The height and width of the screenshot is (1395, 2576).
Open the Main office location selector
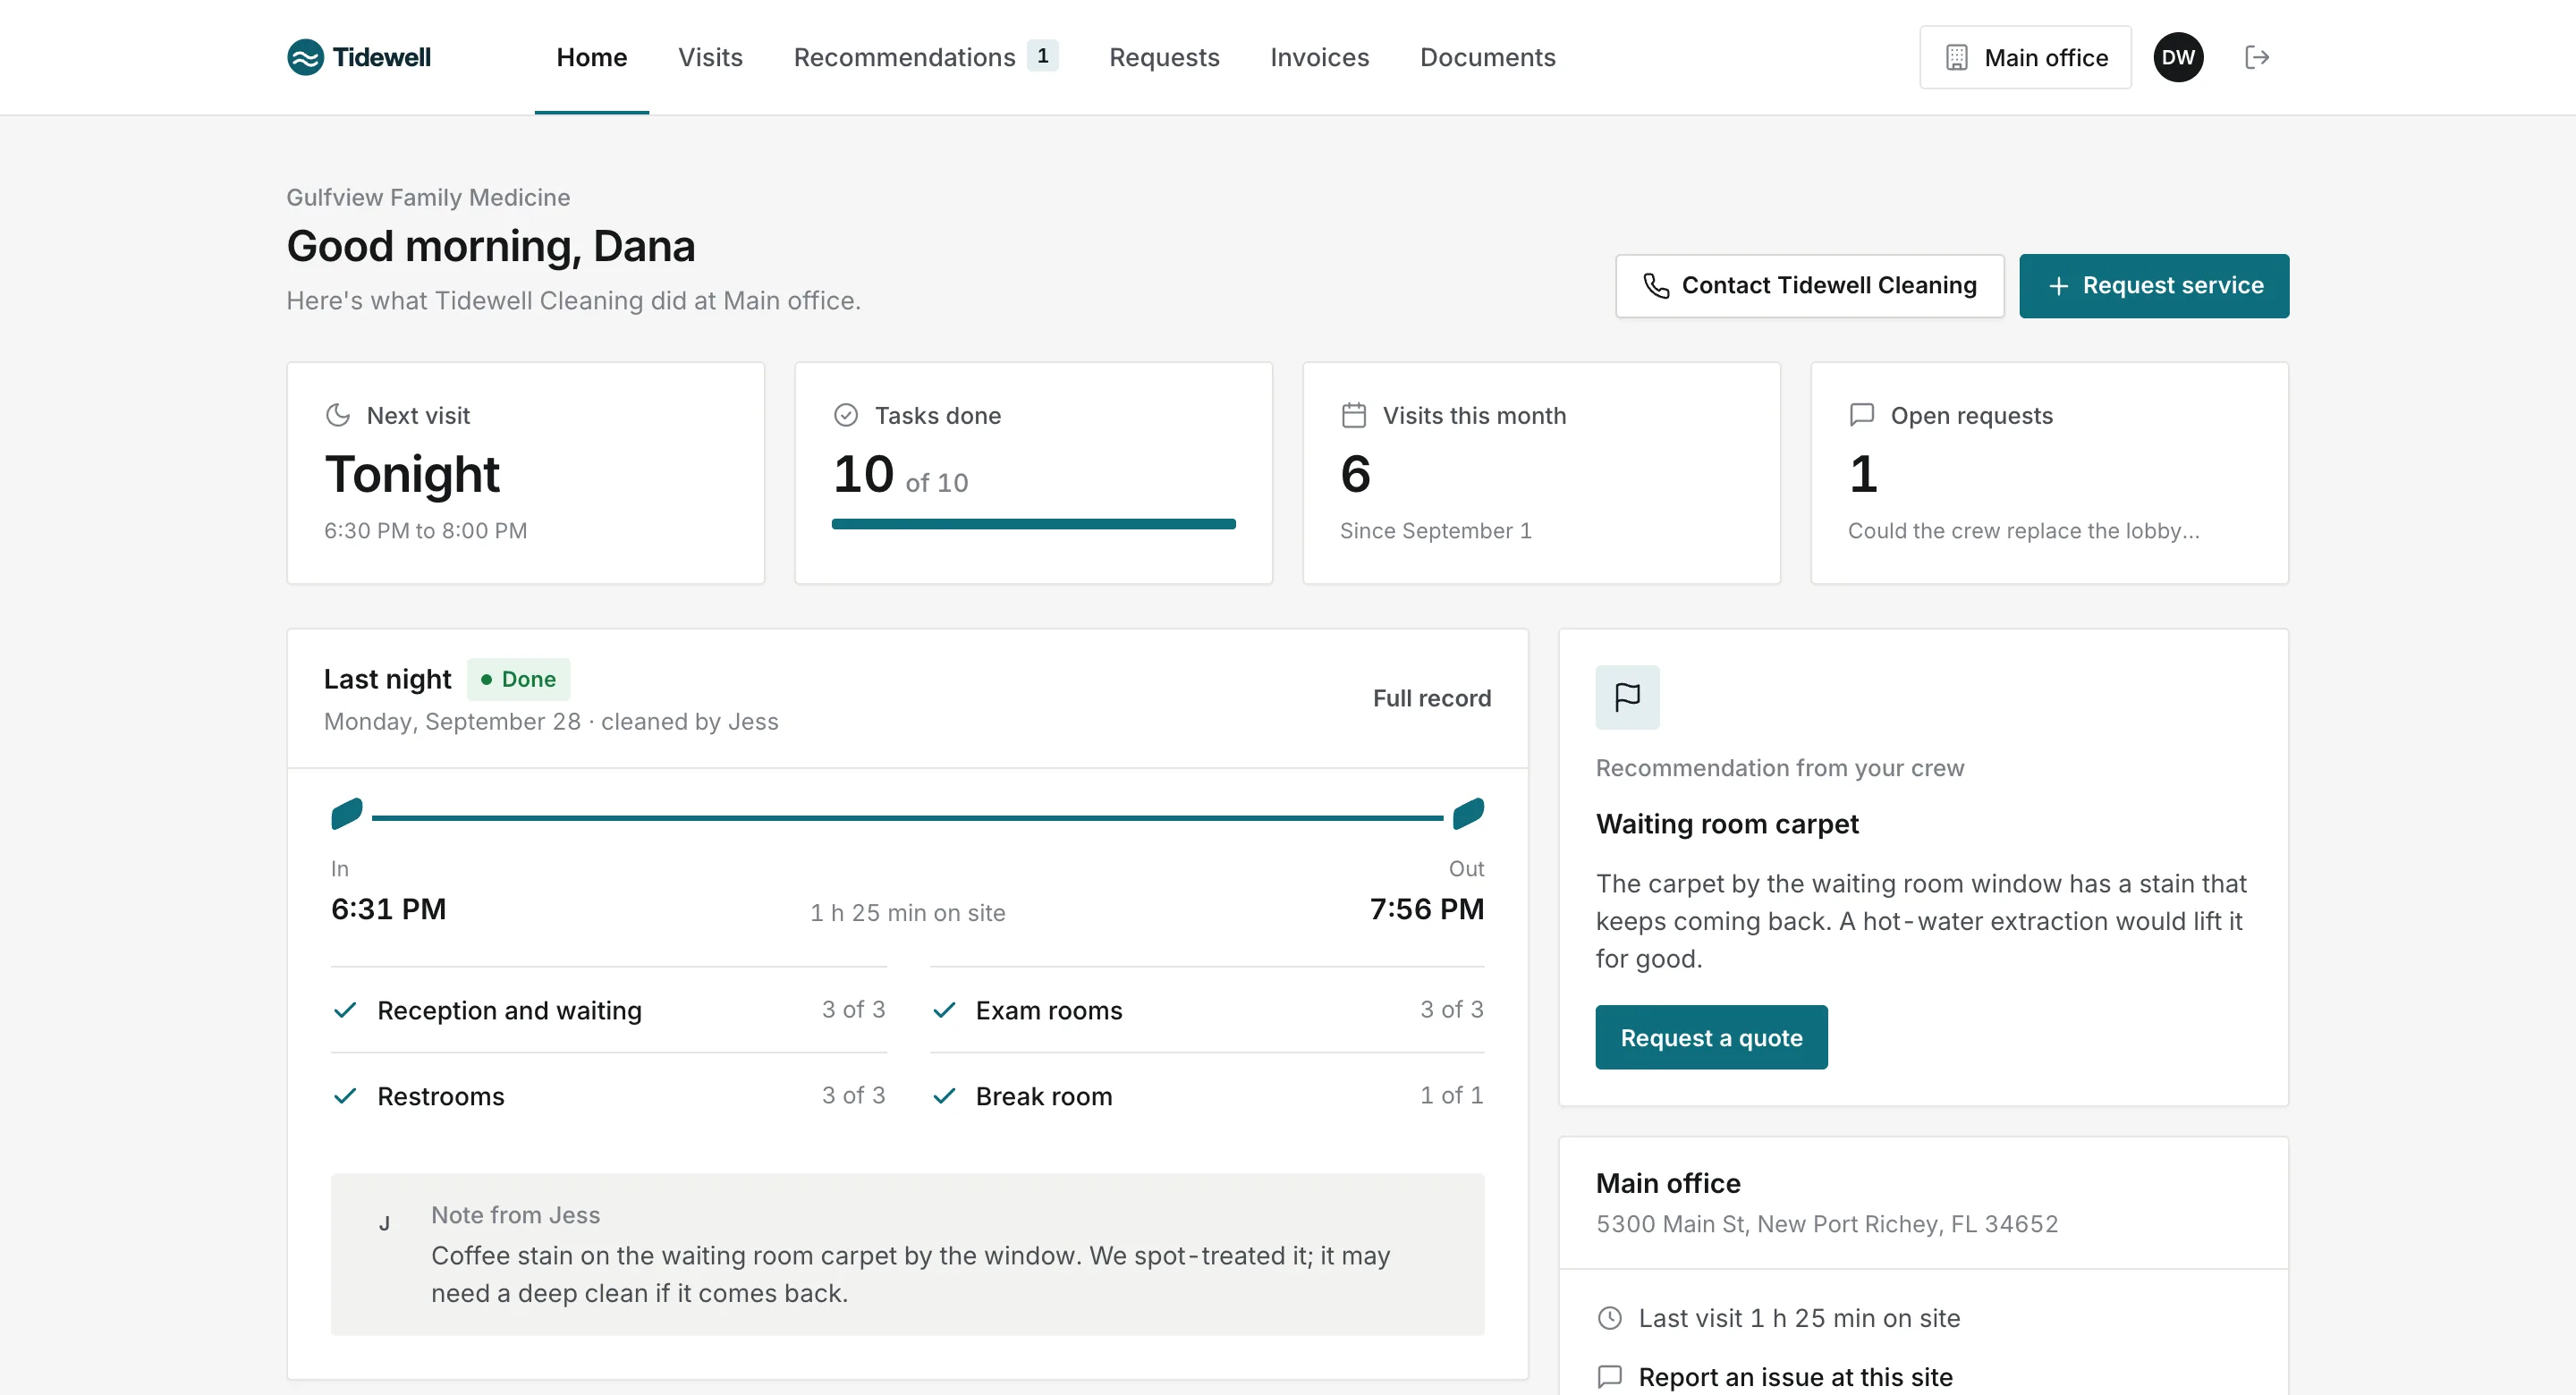pos(2025,57)
